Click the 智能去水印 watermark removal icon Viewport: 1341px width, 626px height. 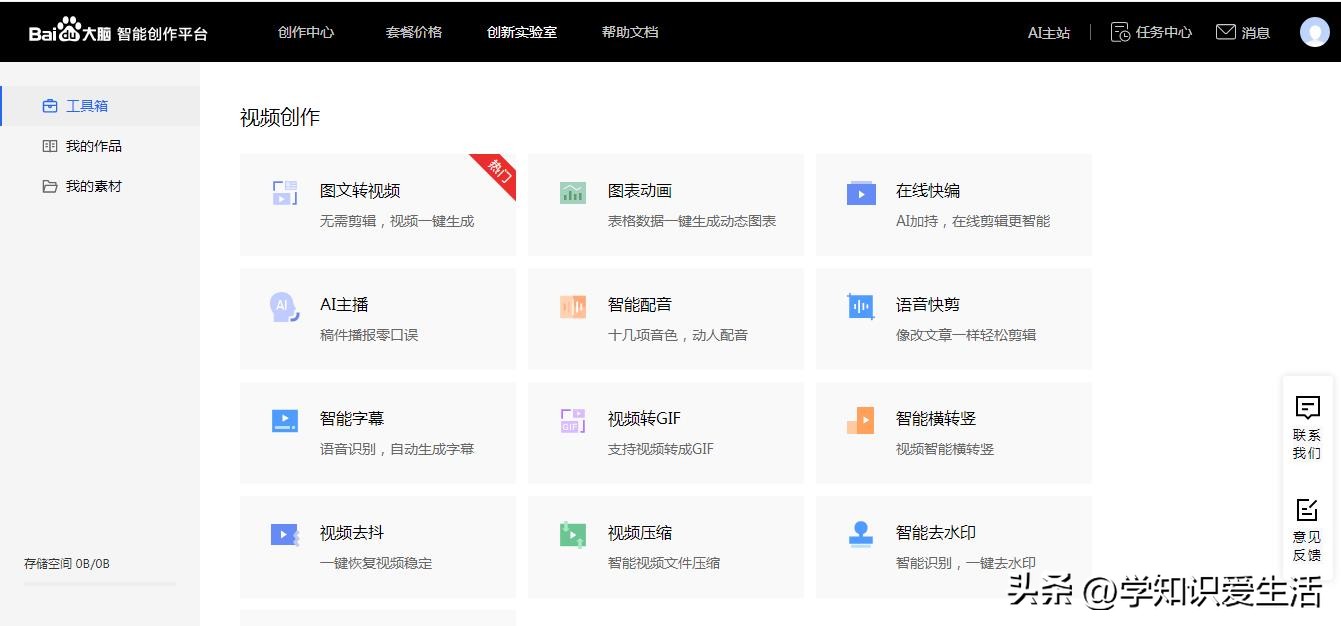tap(861, 533)
